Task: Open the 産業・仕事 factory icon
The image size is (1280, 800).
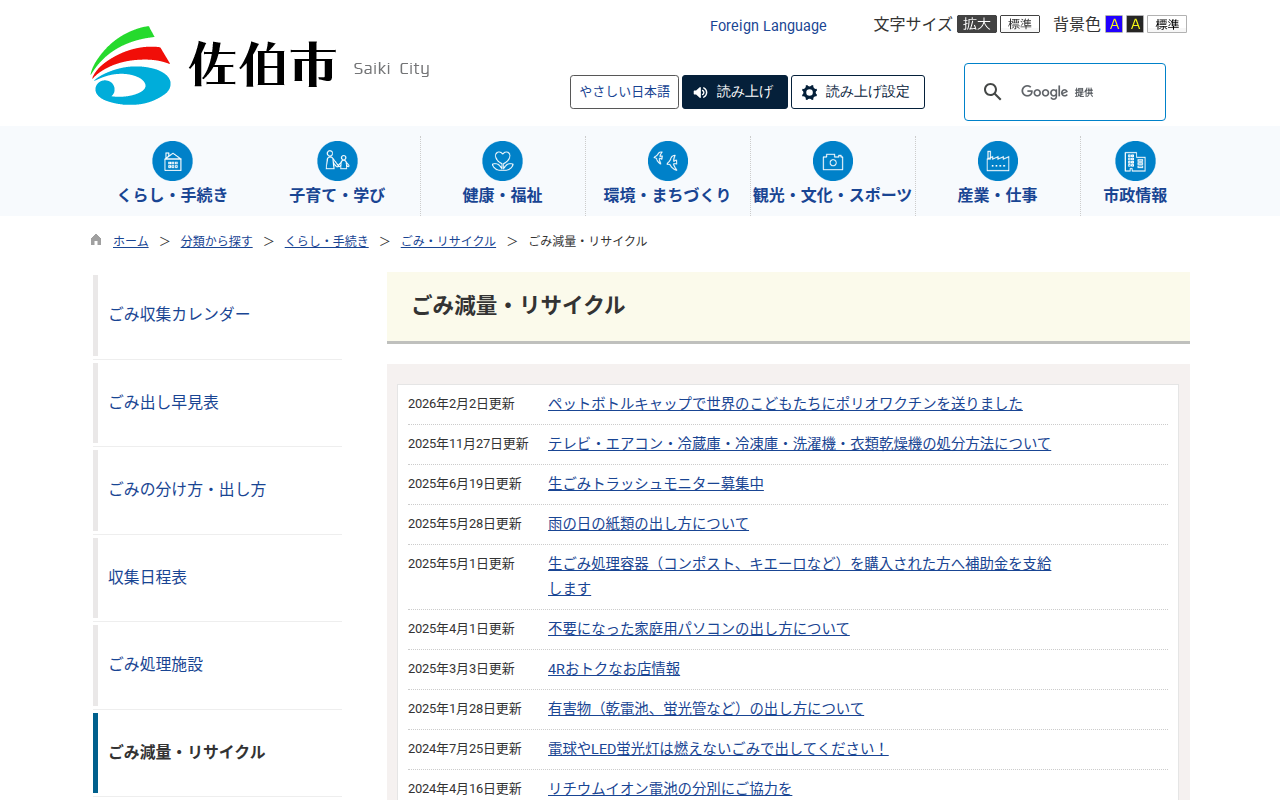Action: click(997, 161)
